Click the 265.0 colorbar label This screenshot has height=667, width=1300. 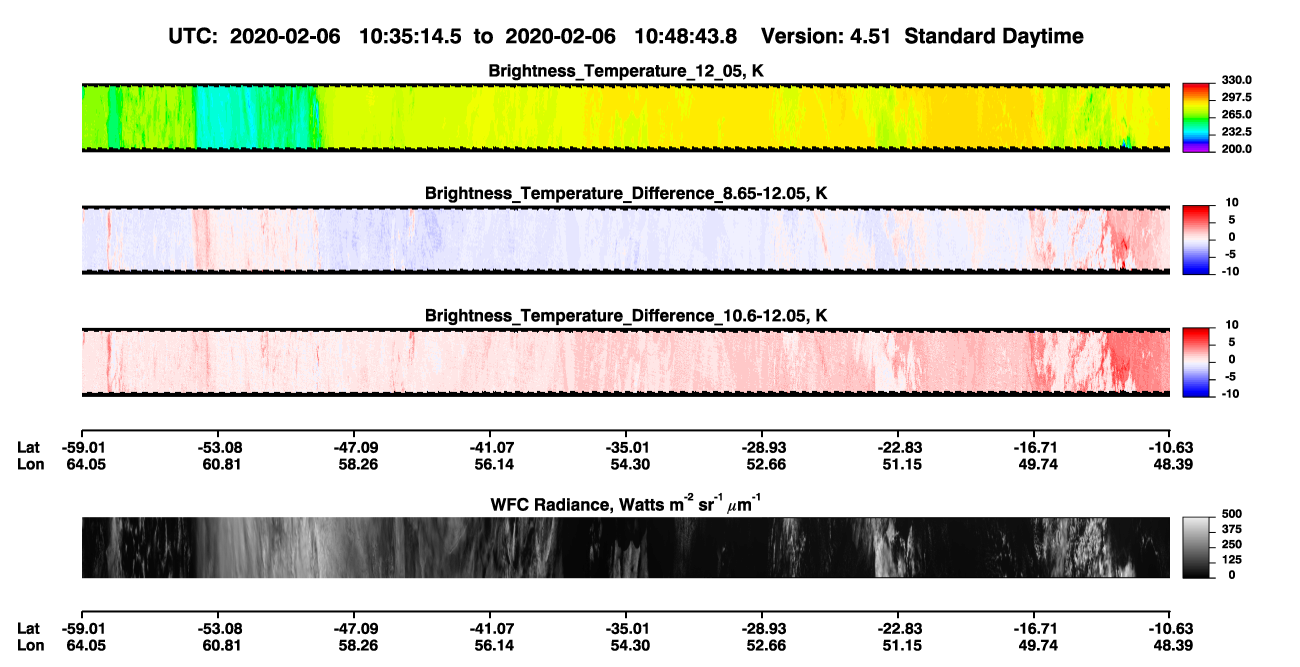click(x=1236, y=115)
